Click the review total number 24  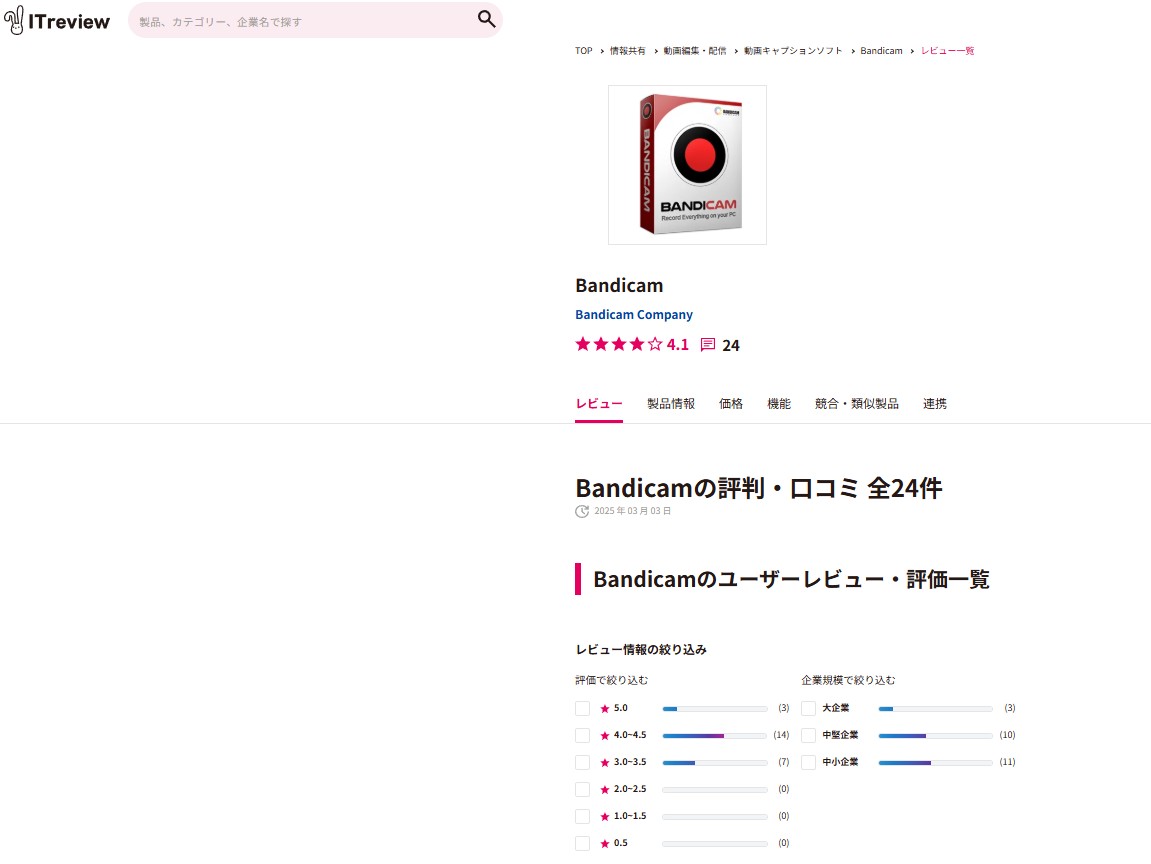[731, 345]
